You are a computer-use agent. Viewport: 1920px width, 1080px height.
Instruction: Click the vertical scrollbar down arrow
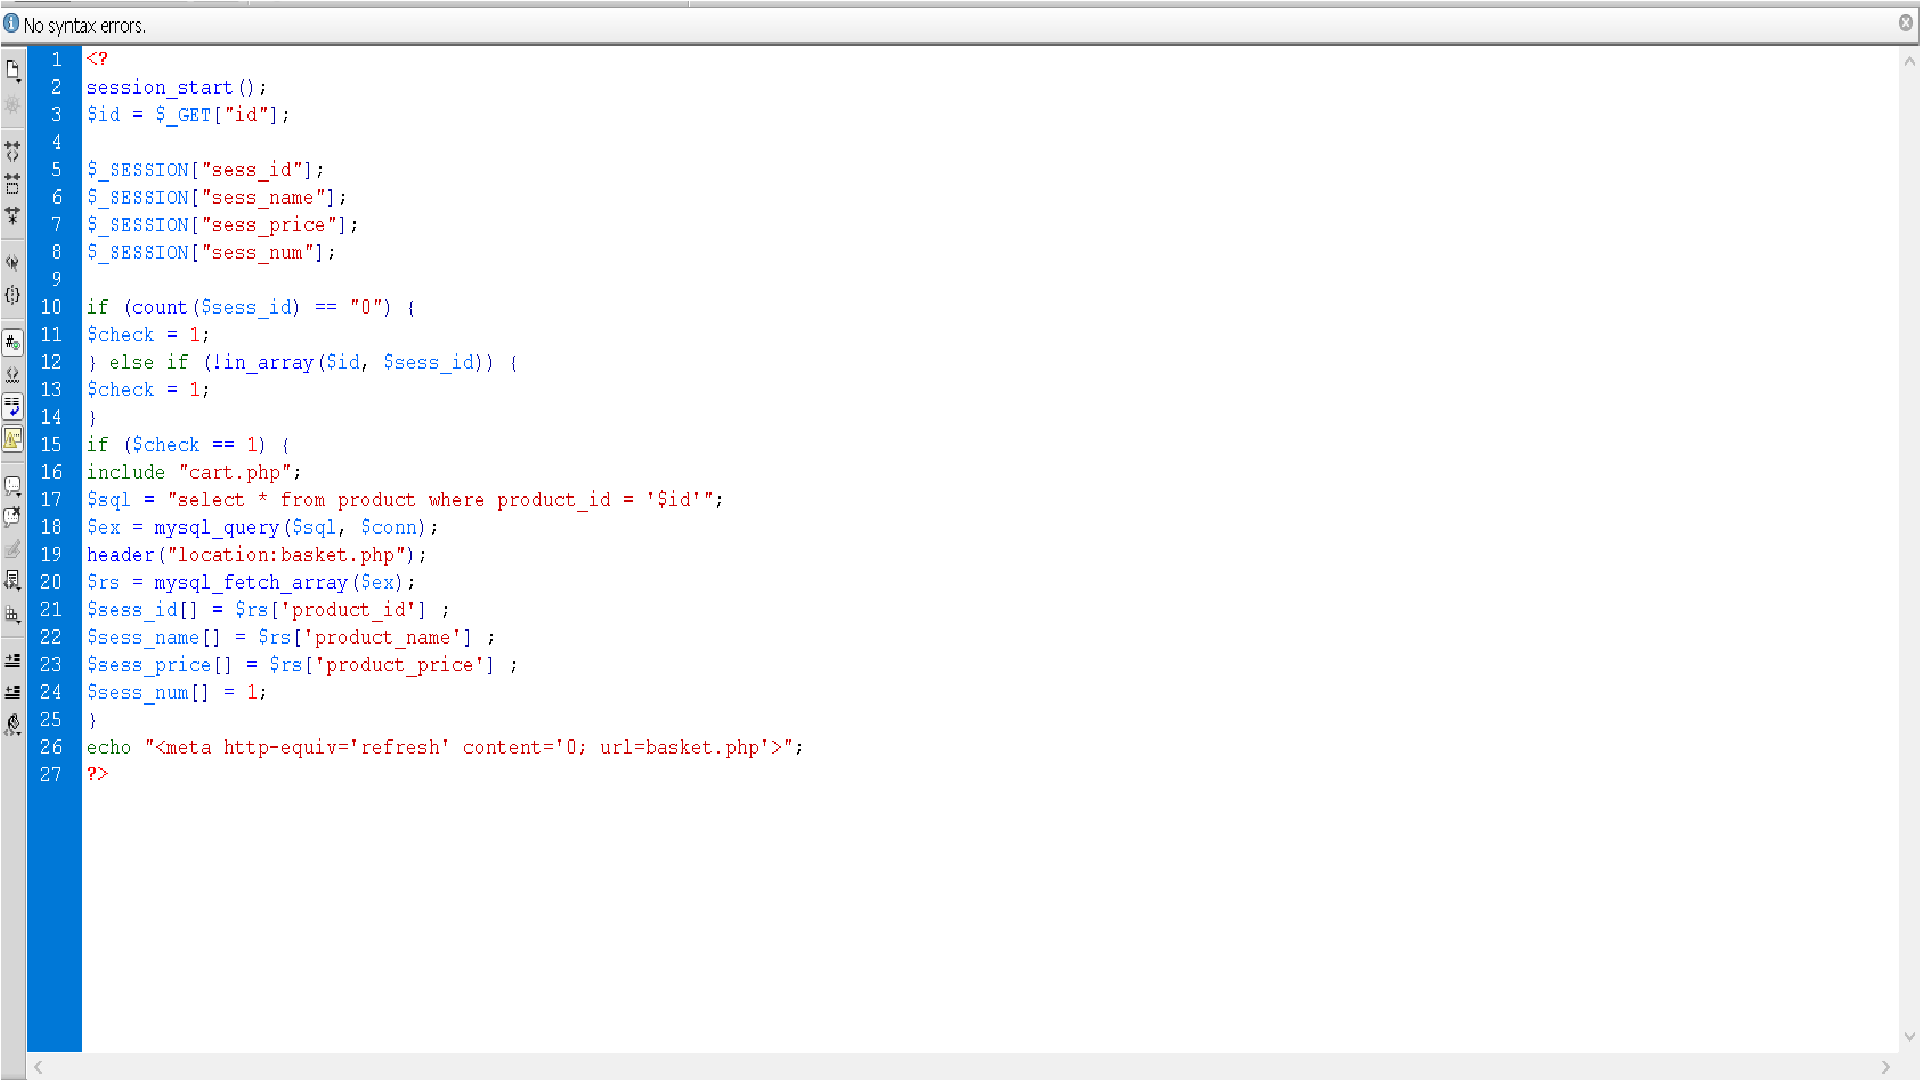pos(1909,1037)
